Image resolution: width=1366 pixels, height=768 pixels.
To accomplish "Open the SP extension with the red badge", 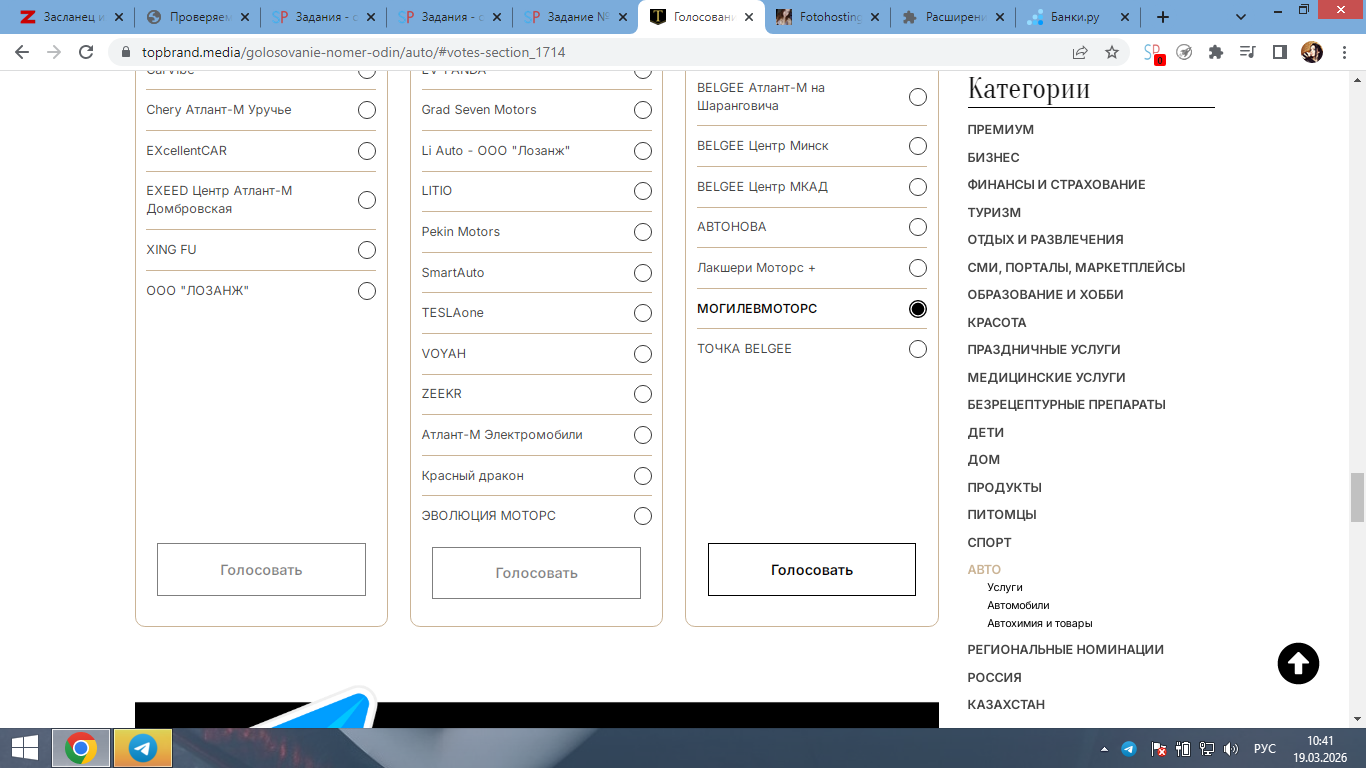I will (x=1154, y=53).
